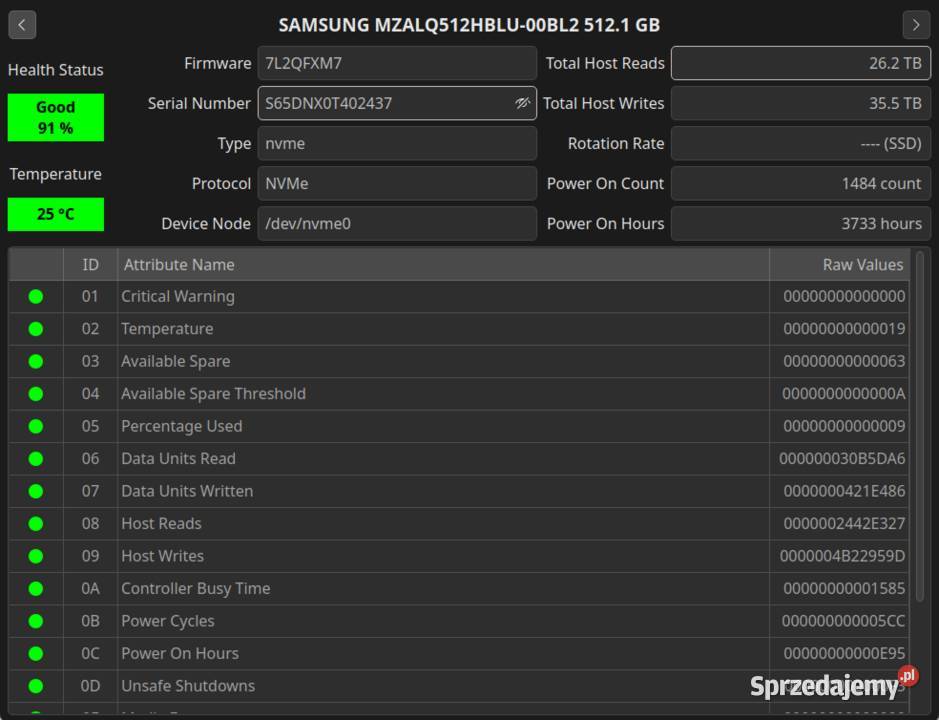Click the Raw Values column header
The width and height of the screenshot is (939, 720).
point(839,265)
